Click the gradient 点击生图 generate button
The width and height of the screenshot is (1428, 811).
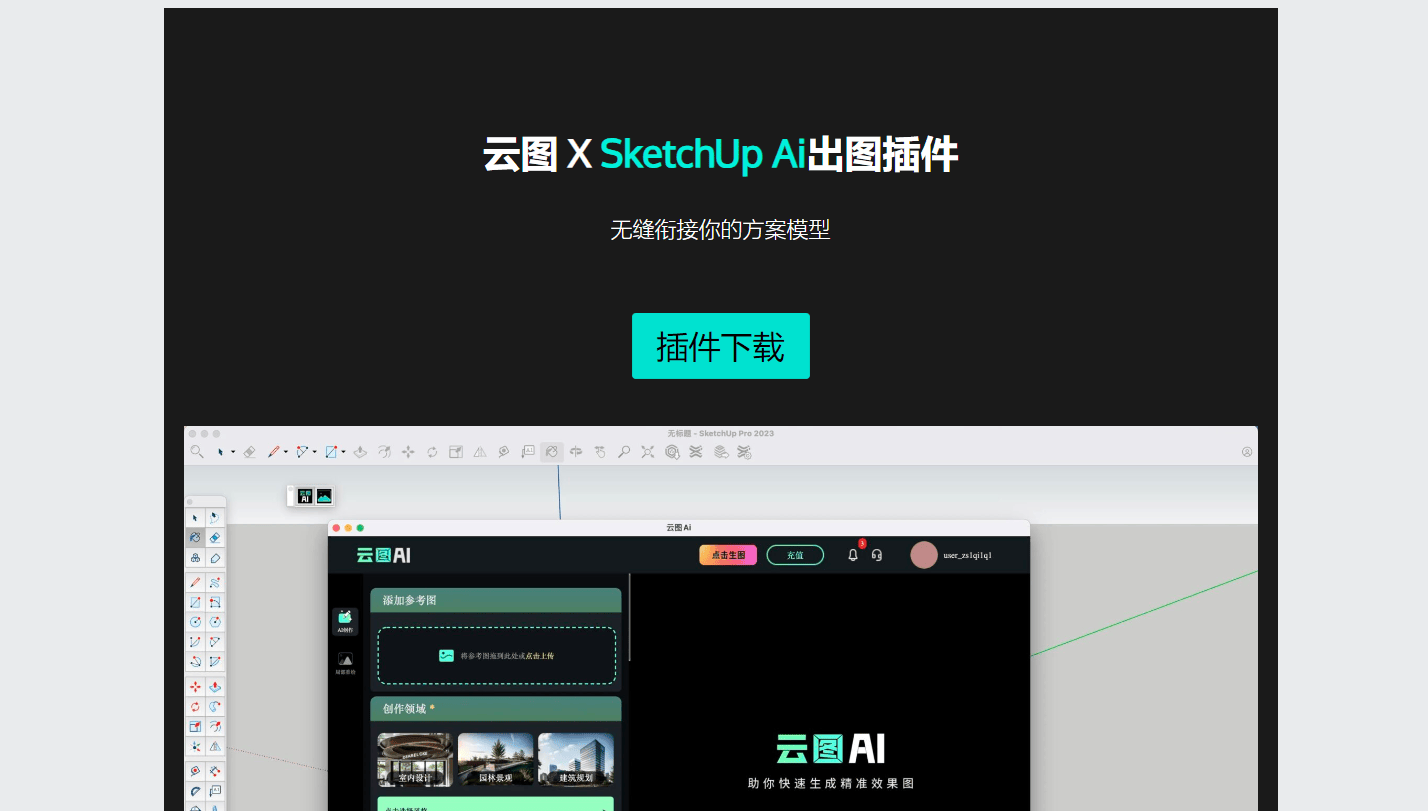[x=727, y=554]
